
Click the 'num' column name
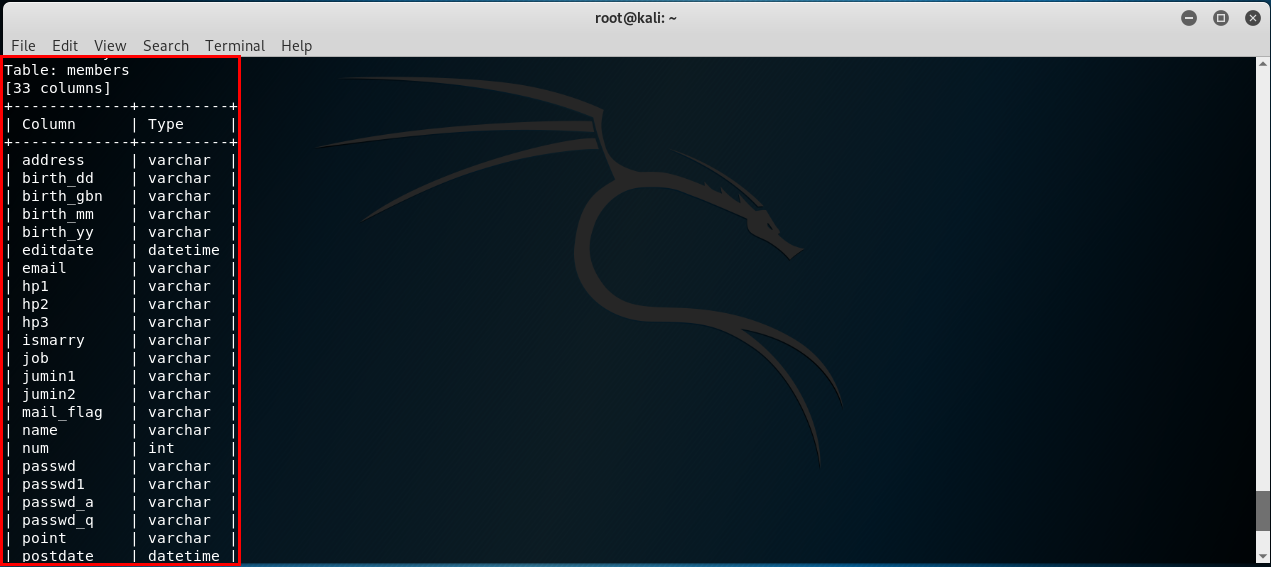coord(35,448)
